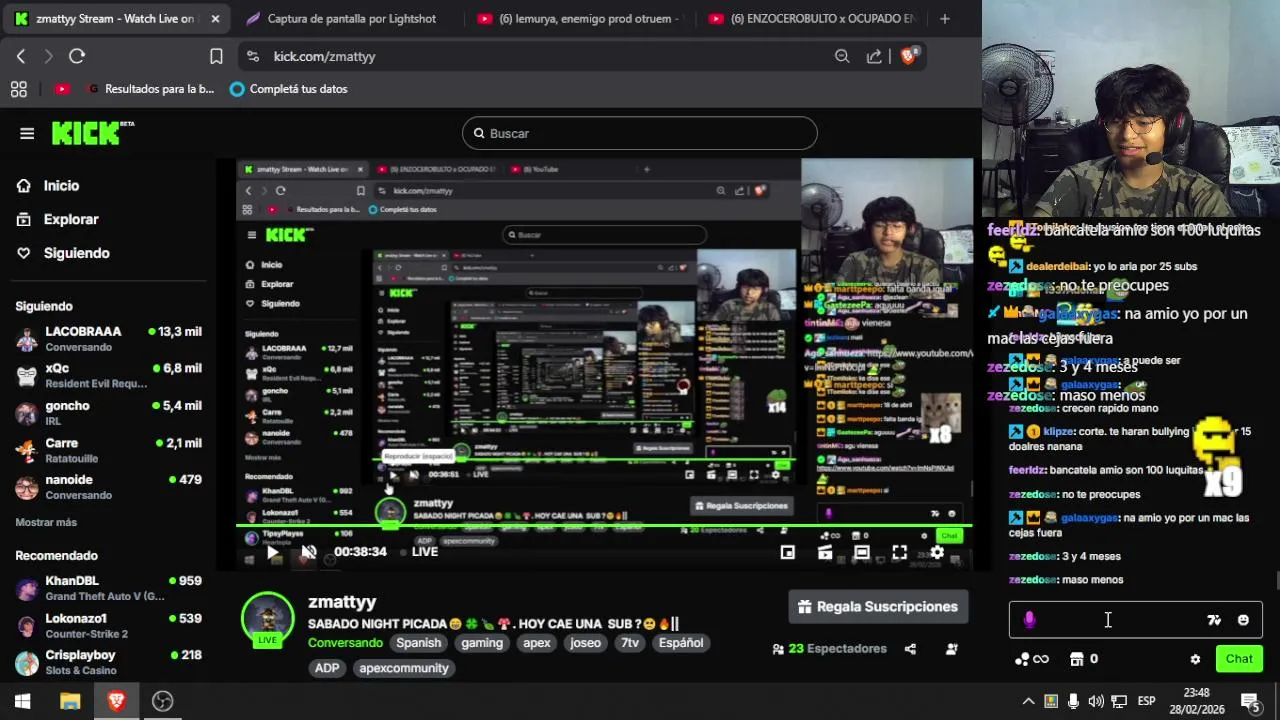Screen dimensions: 1280x720
Task: Unmute the stream volume icon
Action: pyautogui.click(x=309, y=552)
